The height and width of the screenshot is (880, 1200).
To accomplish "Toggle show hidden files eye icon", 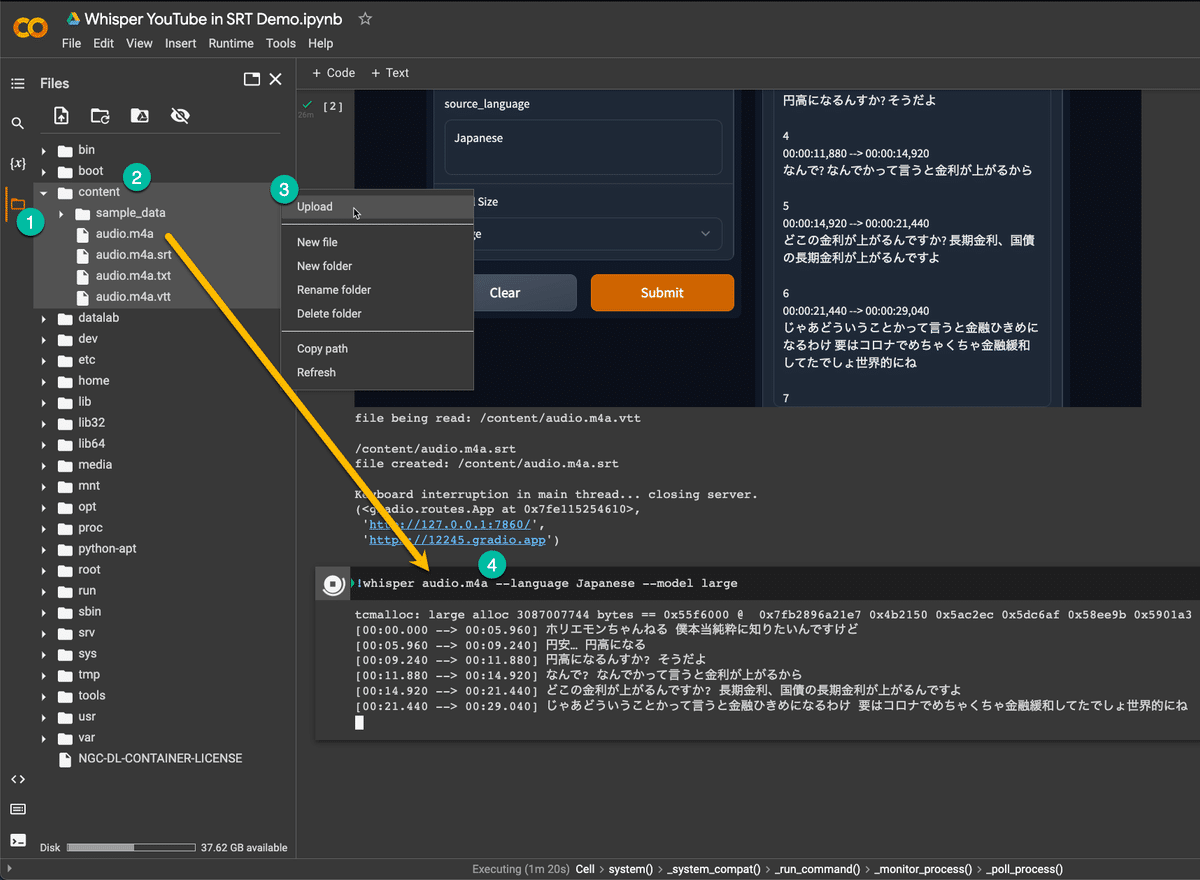I will [x=180, y=116].
